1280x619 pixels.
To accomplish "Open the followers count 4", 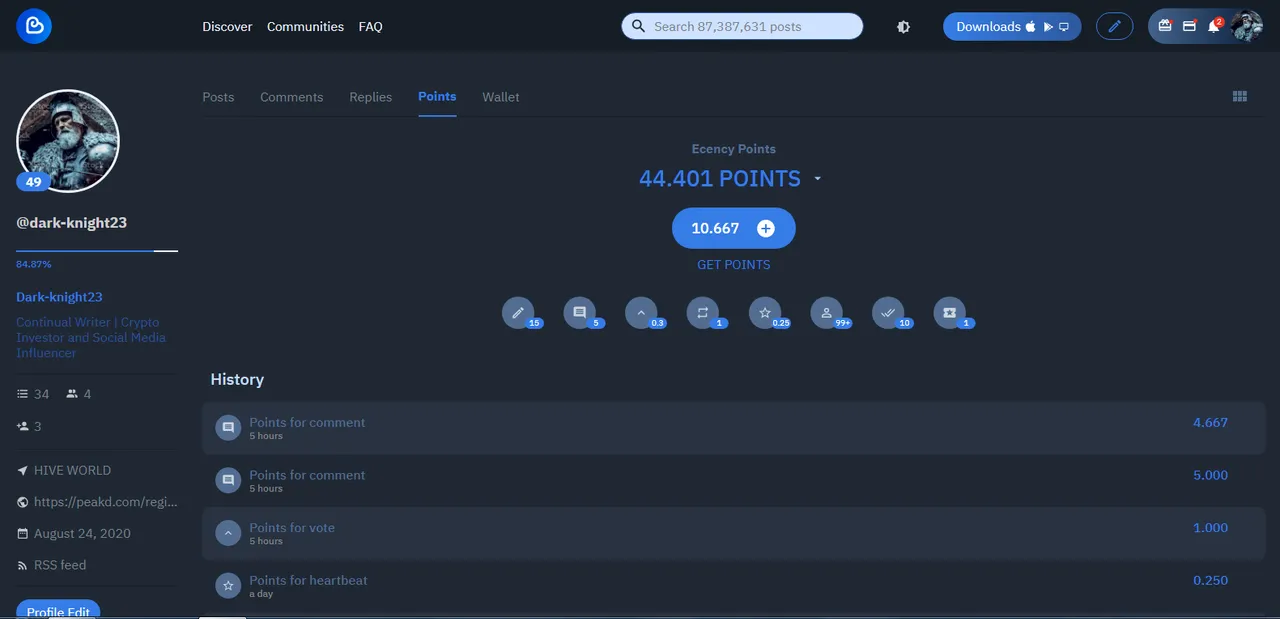I will pos(79,394).
